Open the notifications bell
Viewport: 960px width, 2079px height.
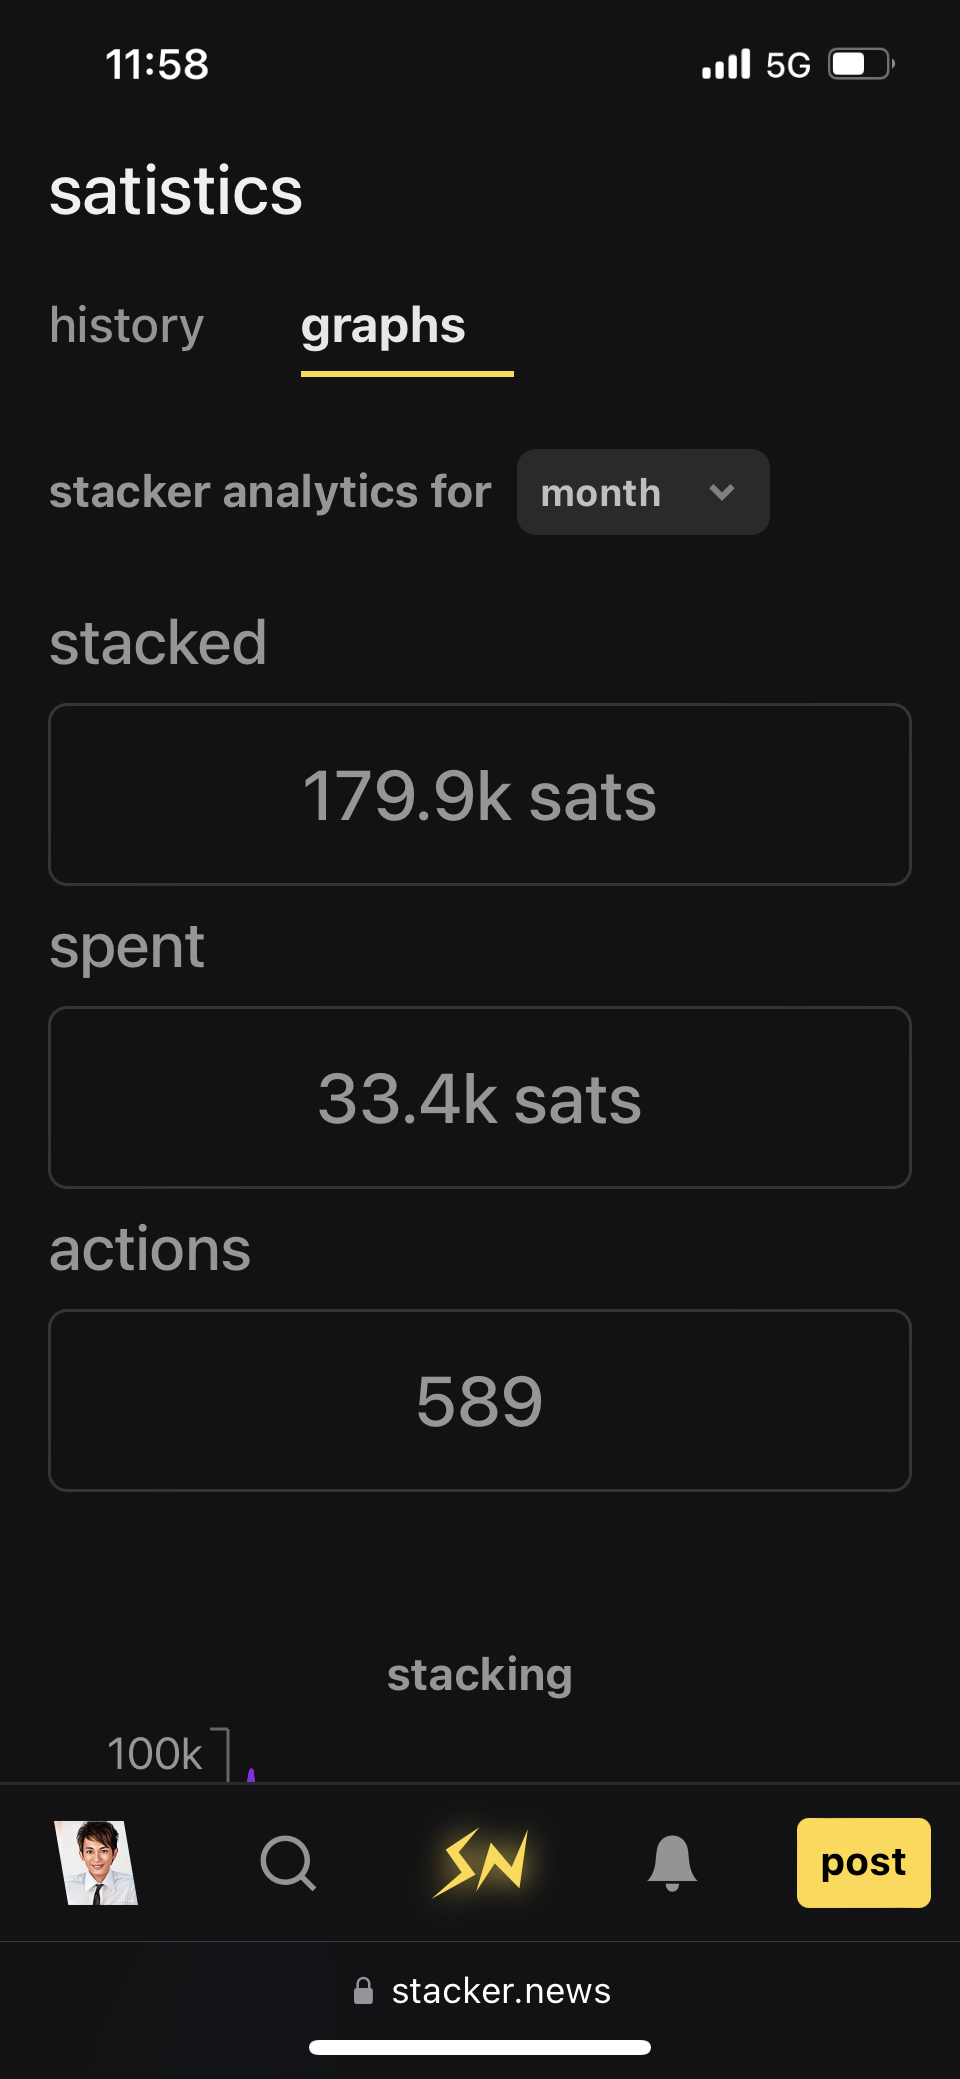(x=672, y=1863)
